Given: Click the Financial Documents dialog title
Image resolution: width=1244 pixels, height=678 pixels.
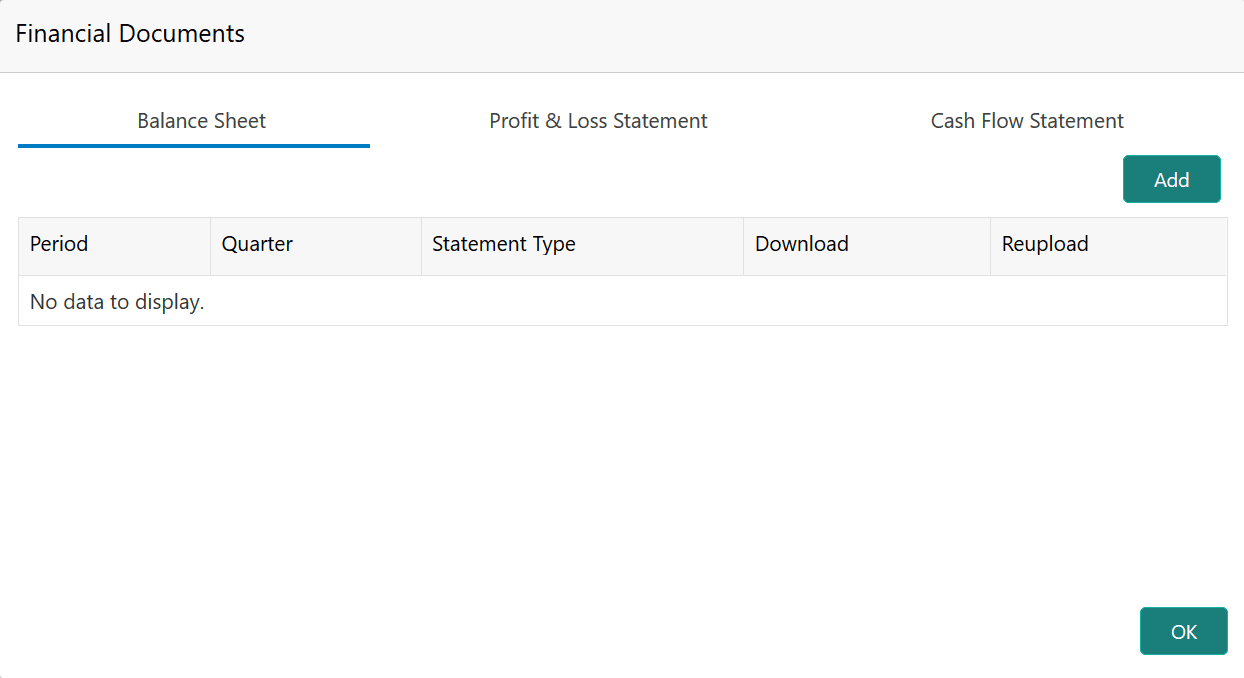Looking at the screenshot, I should (130, 34).
